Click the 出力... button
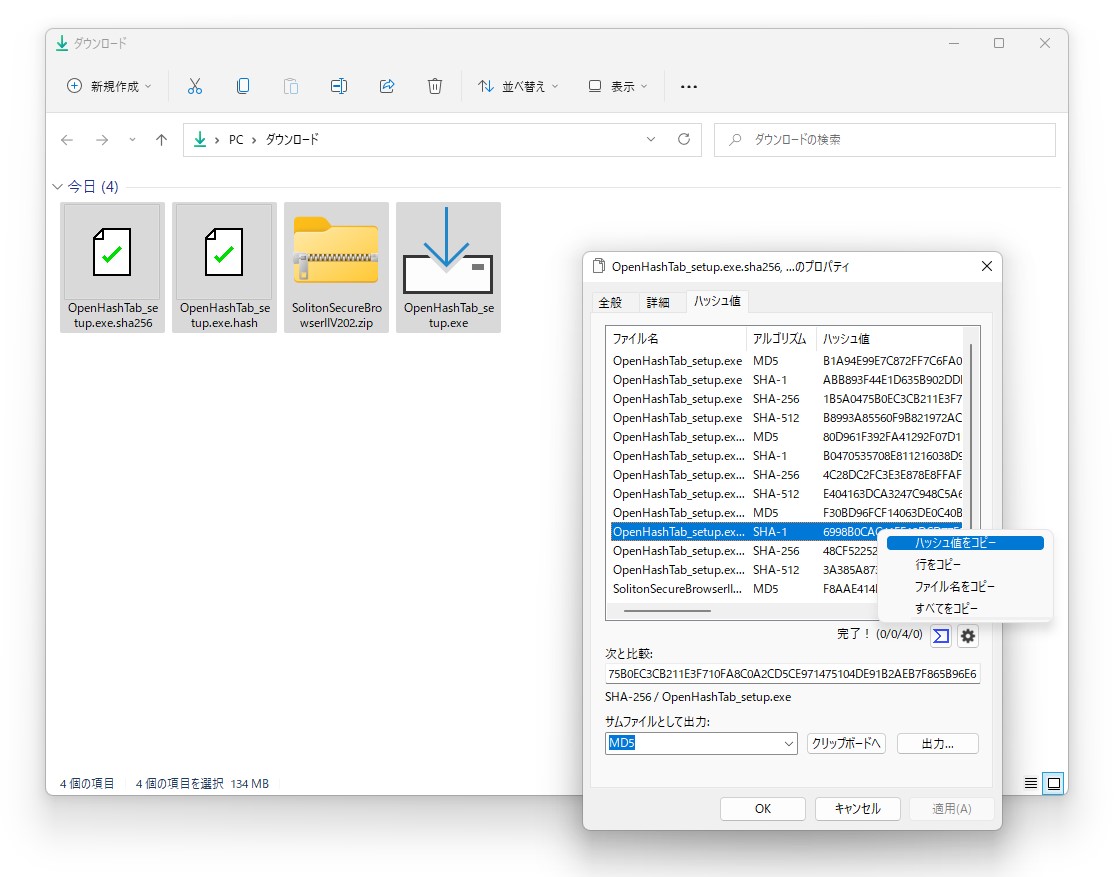This screenshot has width=1116, height=877. (937, 743)
